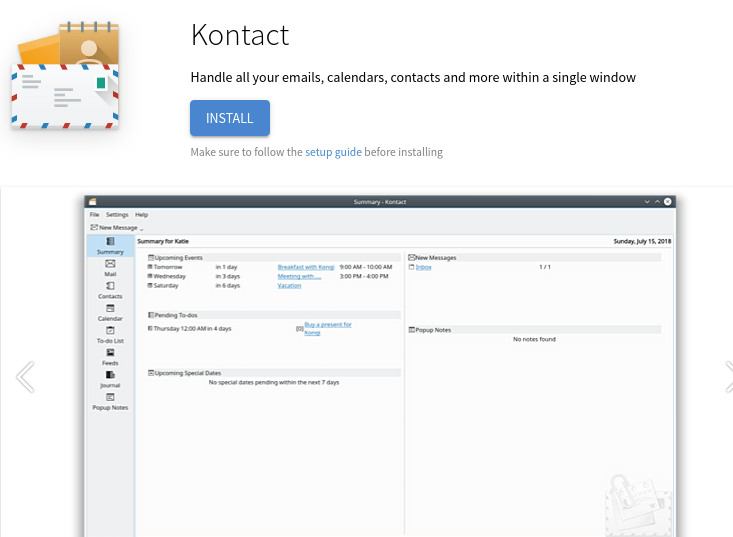Click the Upcoming Events header icon
The image size is (733, 537).
(151, 258)
